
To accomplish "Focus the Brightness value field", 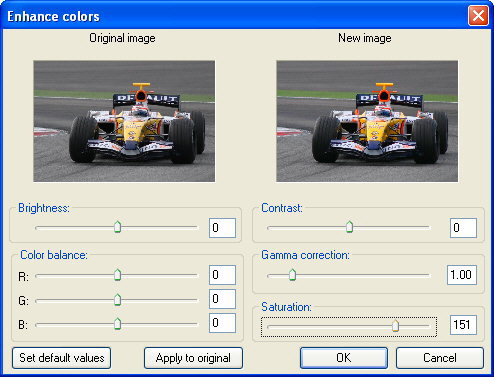I will 222,228.
